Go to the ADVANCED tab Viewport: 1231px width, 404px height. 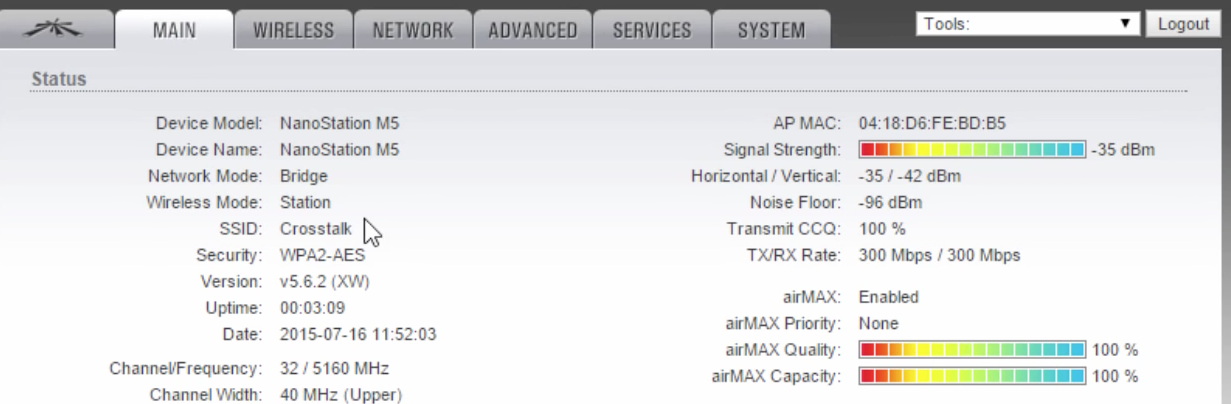[x=532, y=31]
